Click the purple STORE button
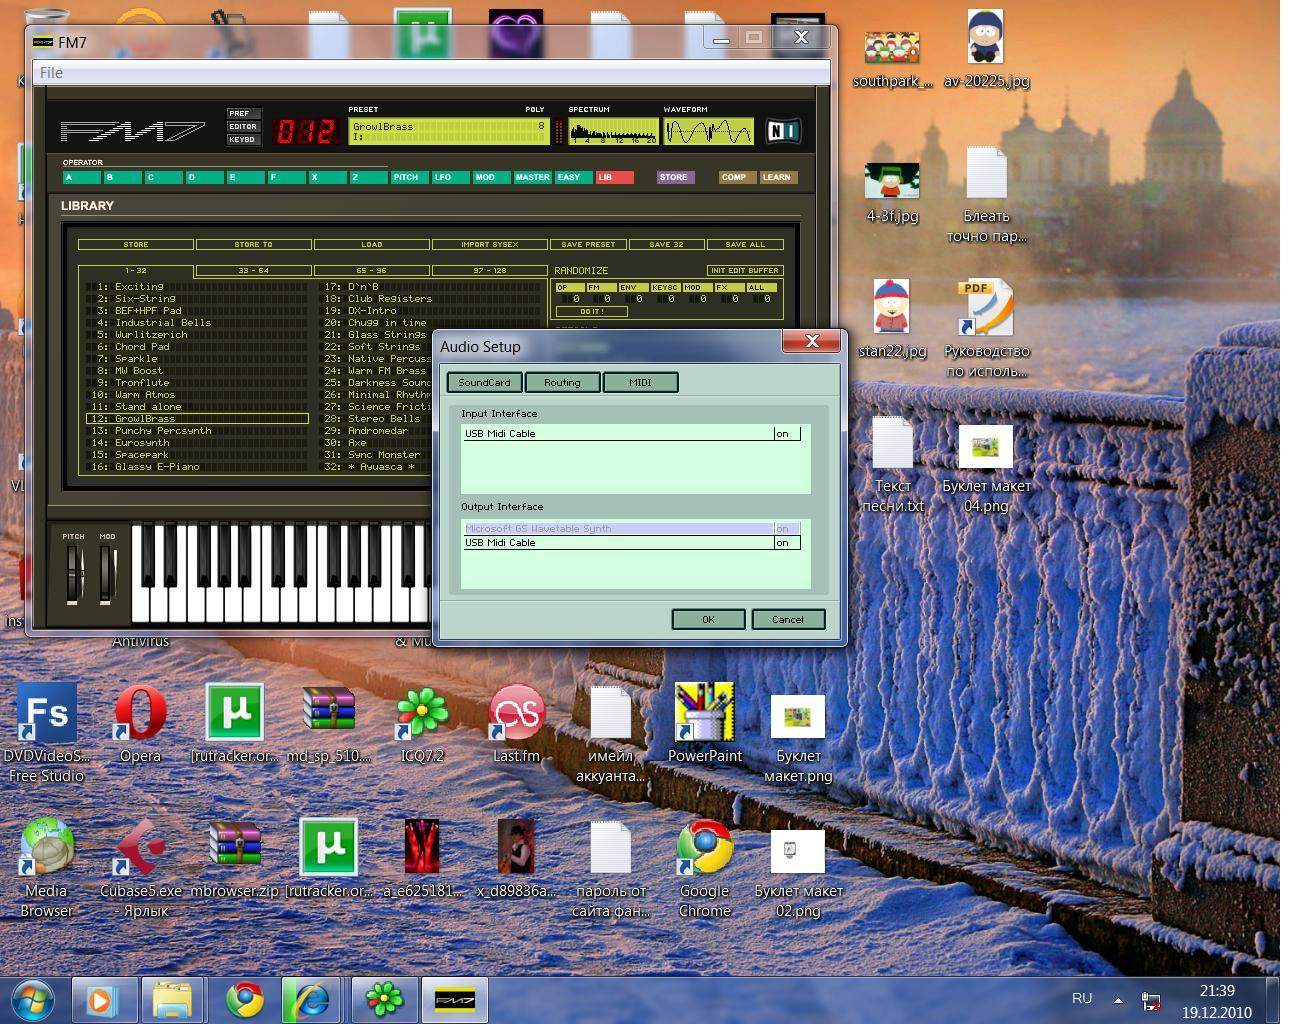The width and height of the screenshot is (1292, 1024). (673, 177)
